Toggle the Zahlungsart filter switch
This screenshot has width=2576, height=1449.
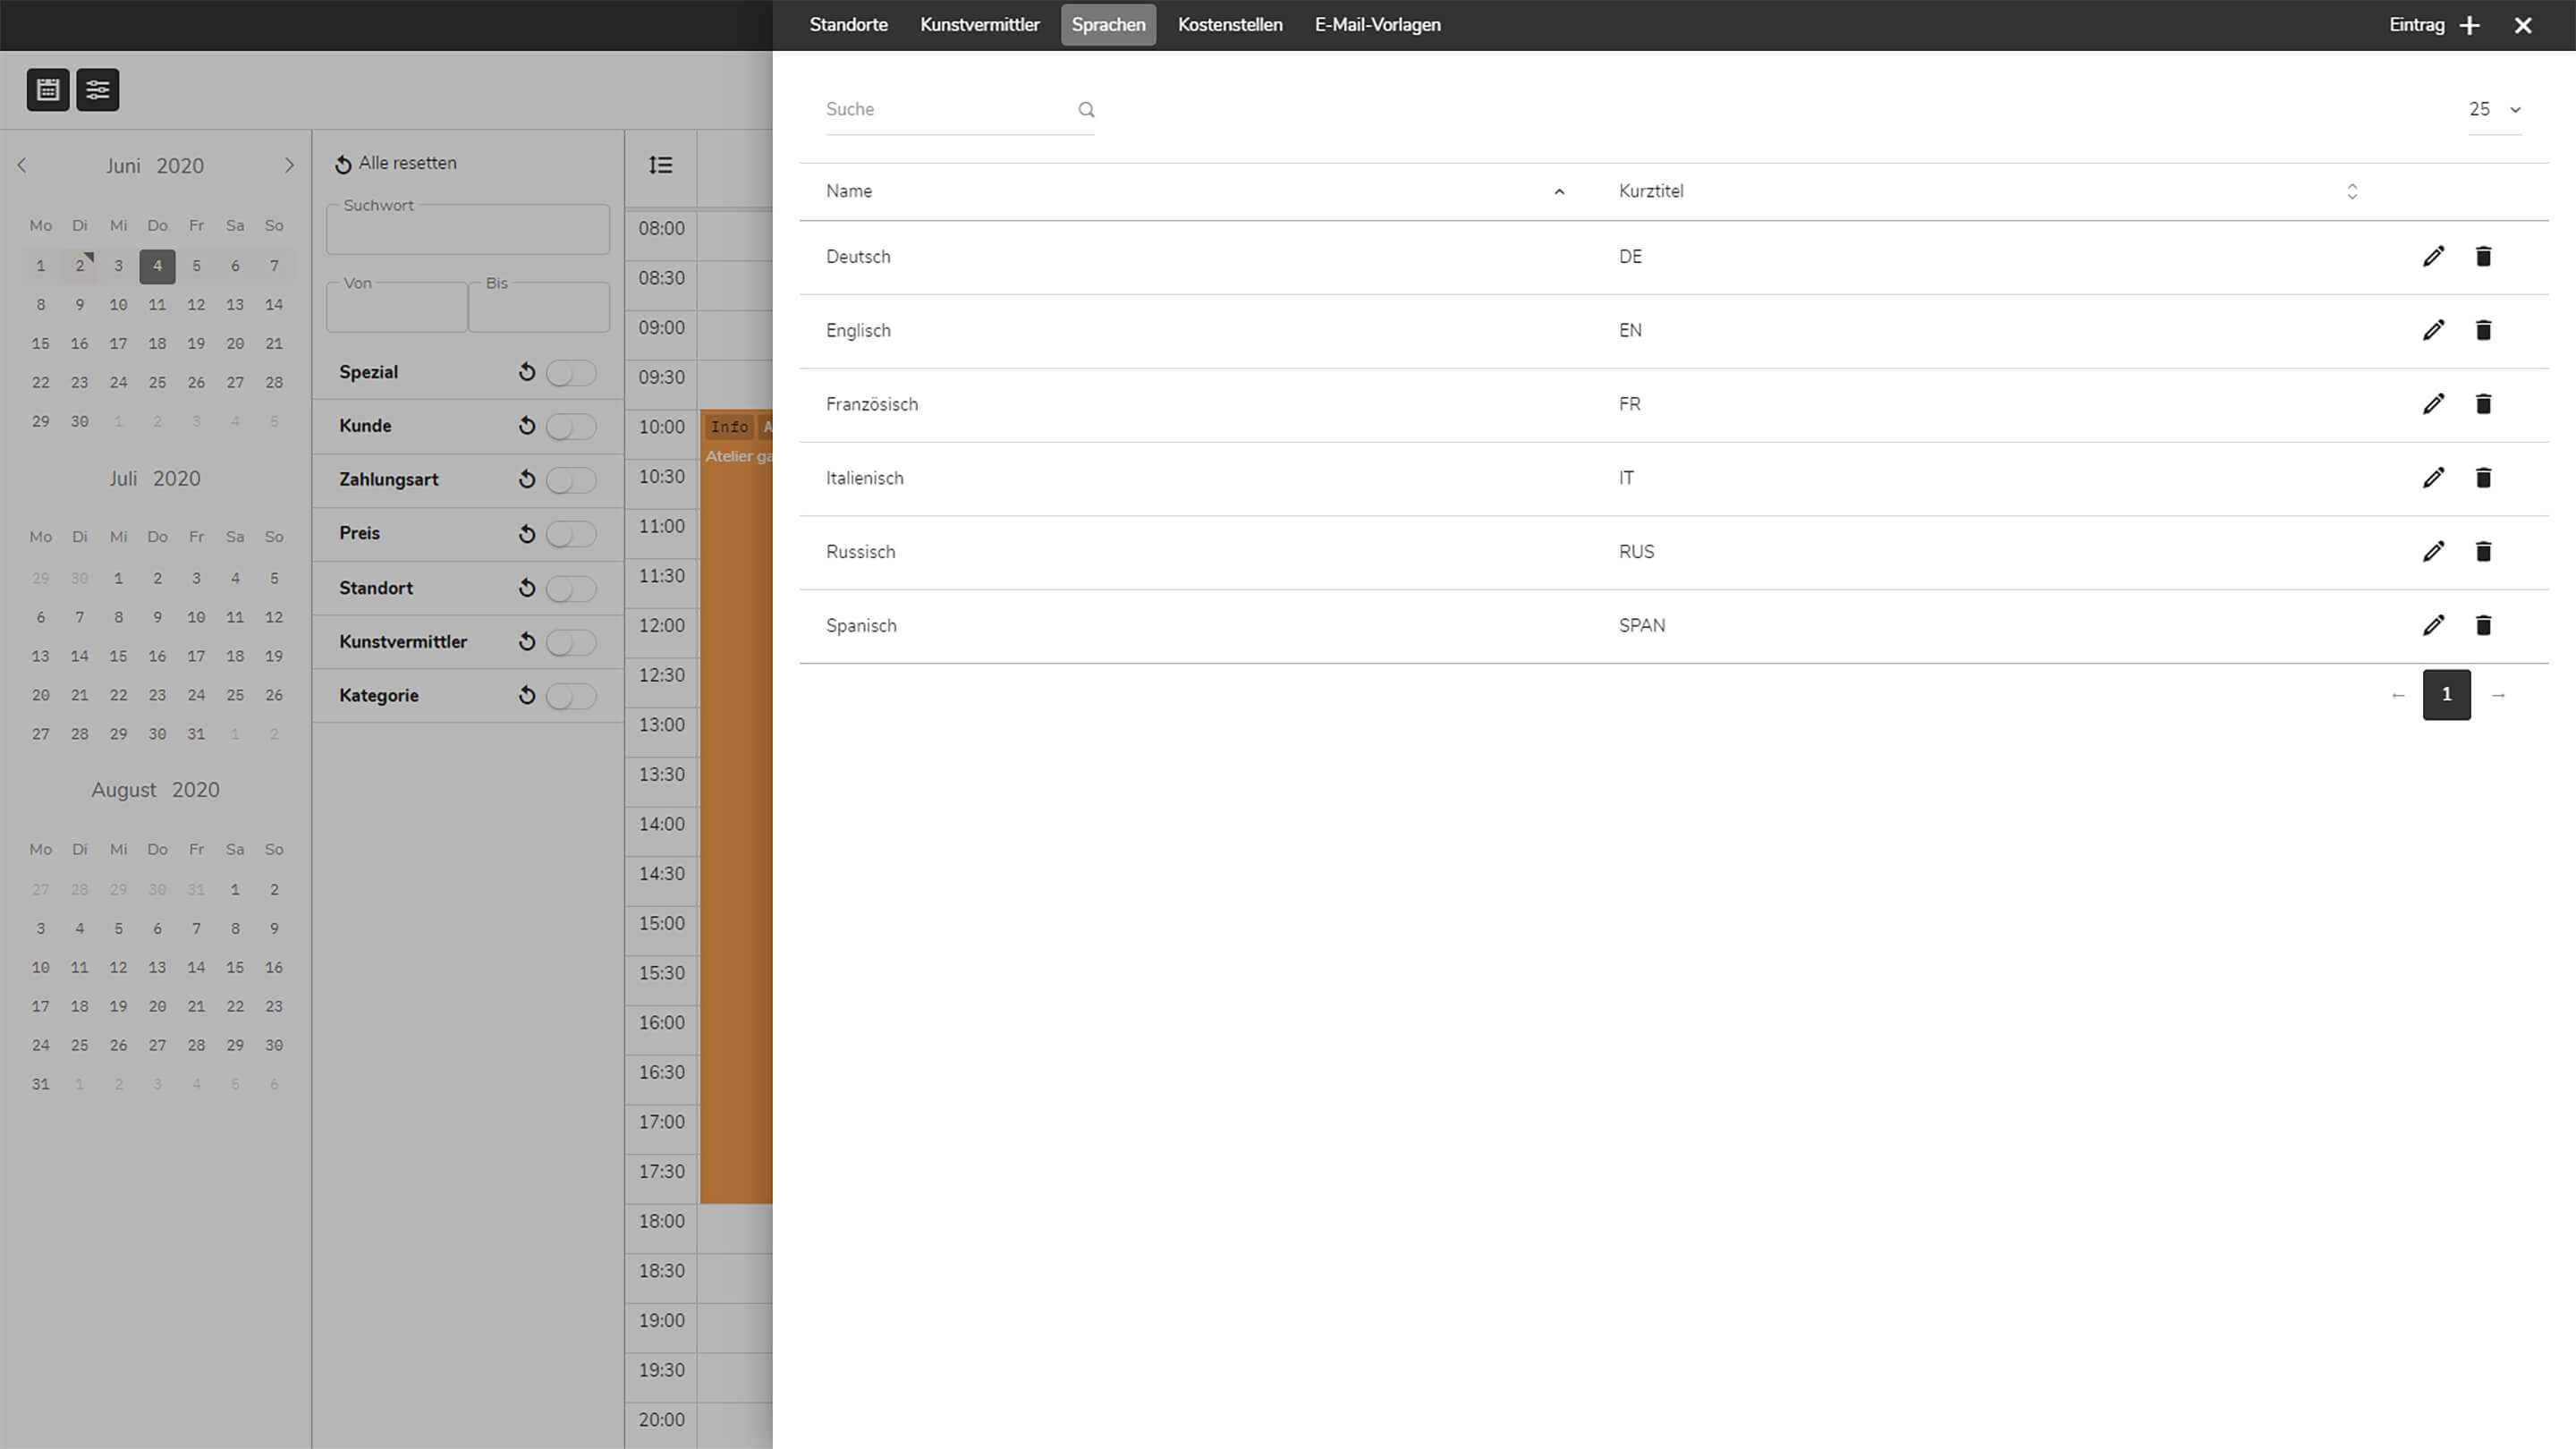pos(571,481)
